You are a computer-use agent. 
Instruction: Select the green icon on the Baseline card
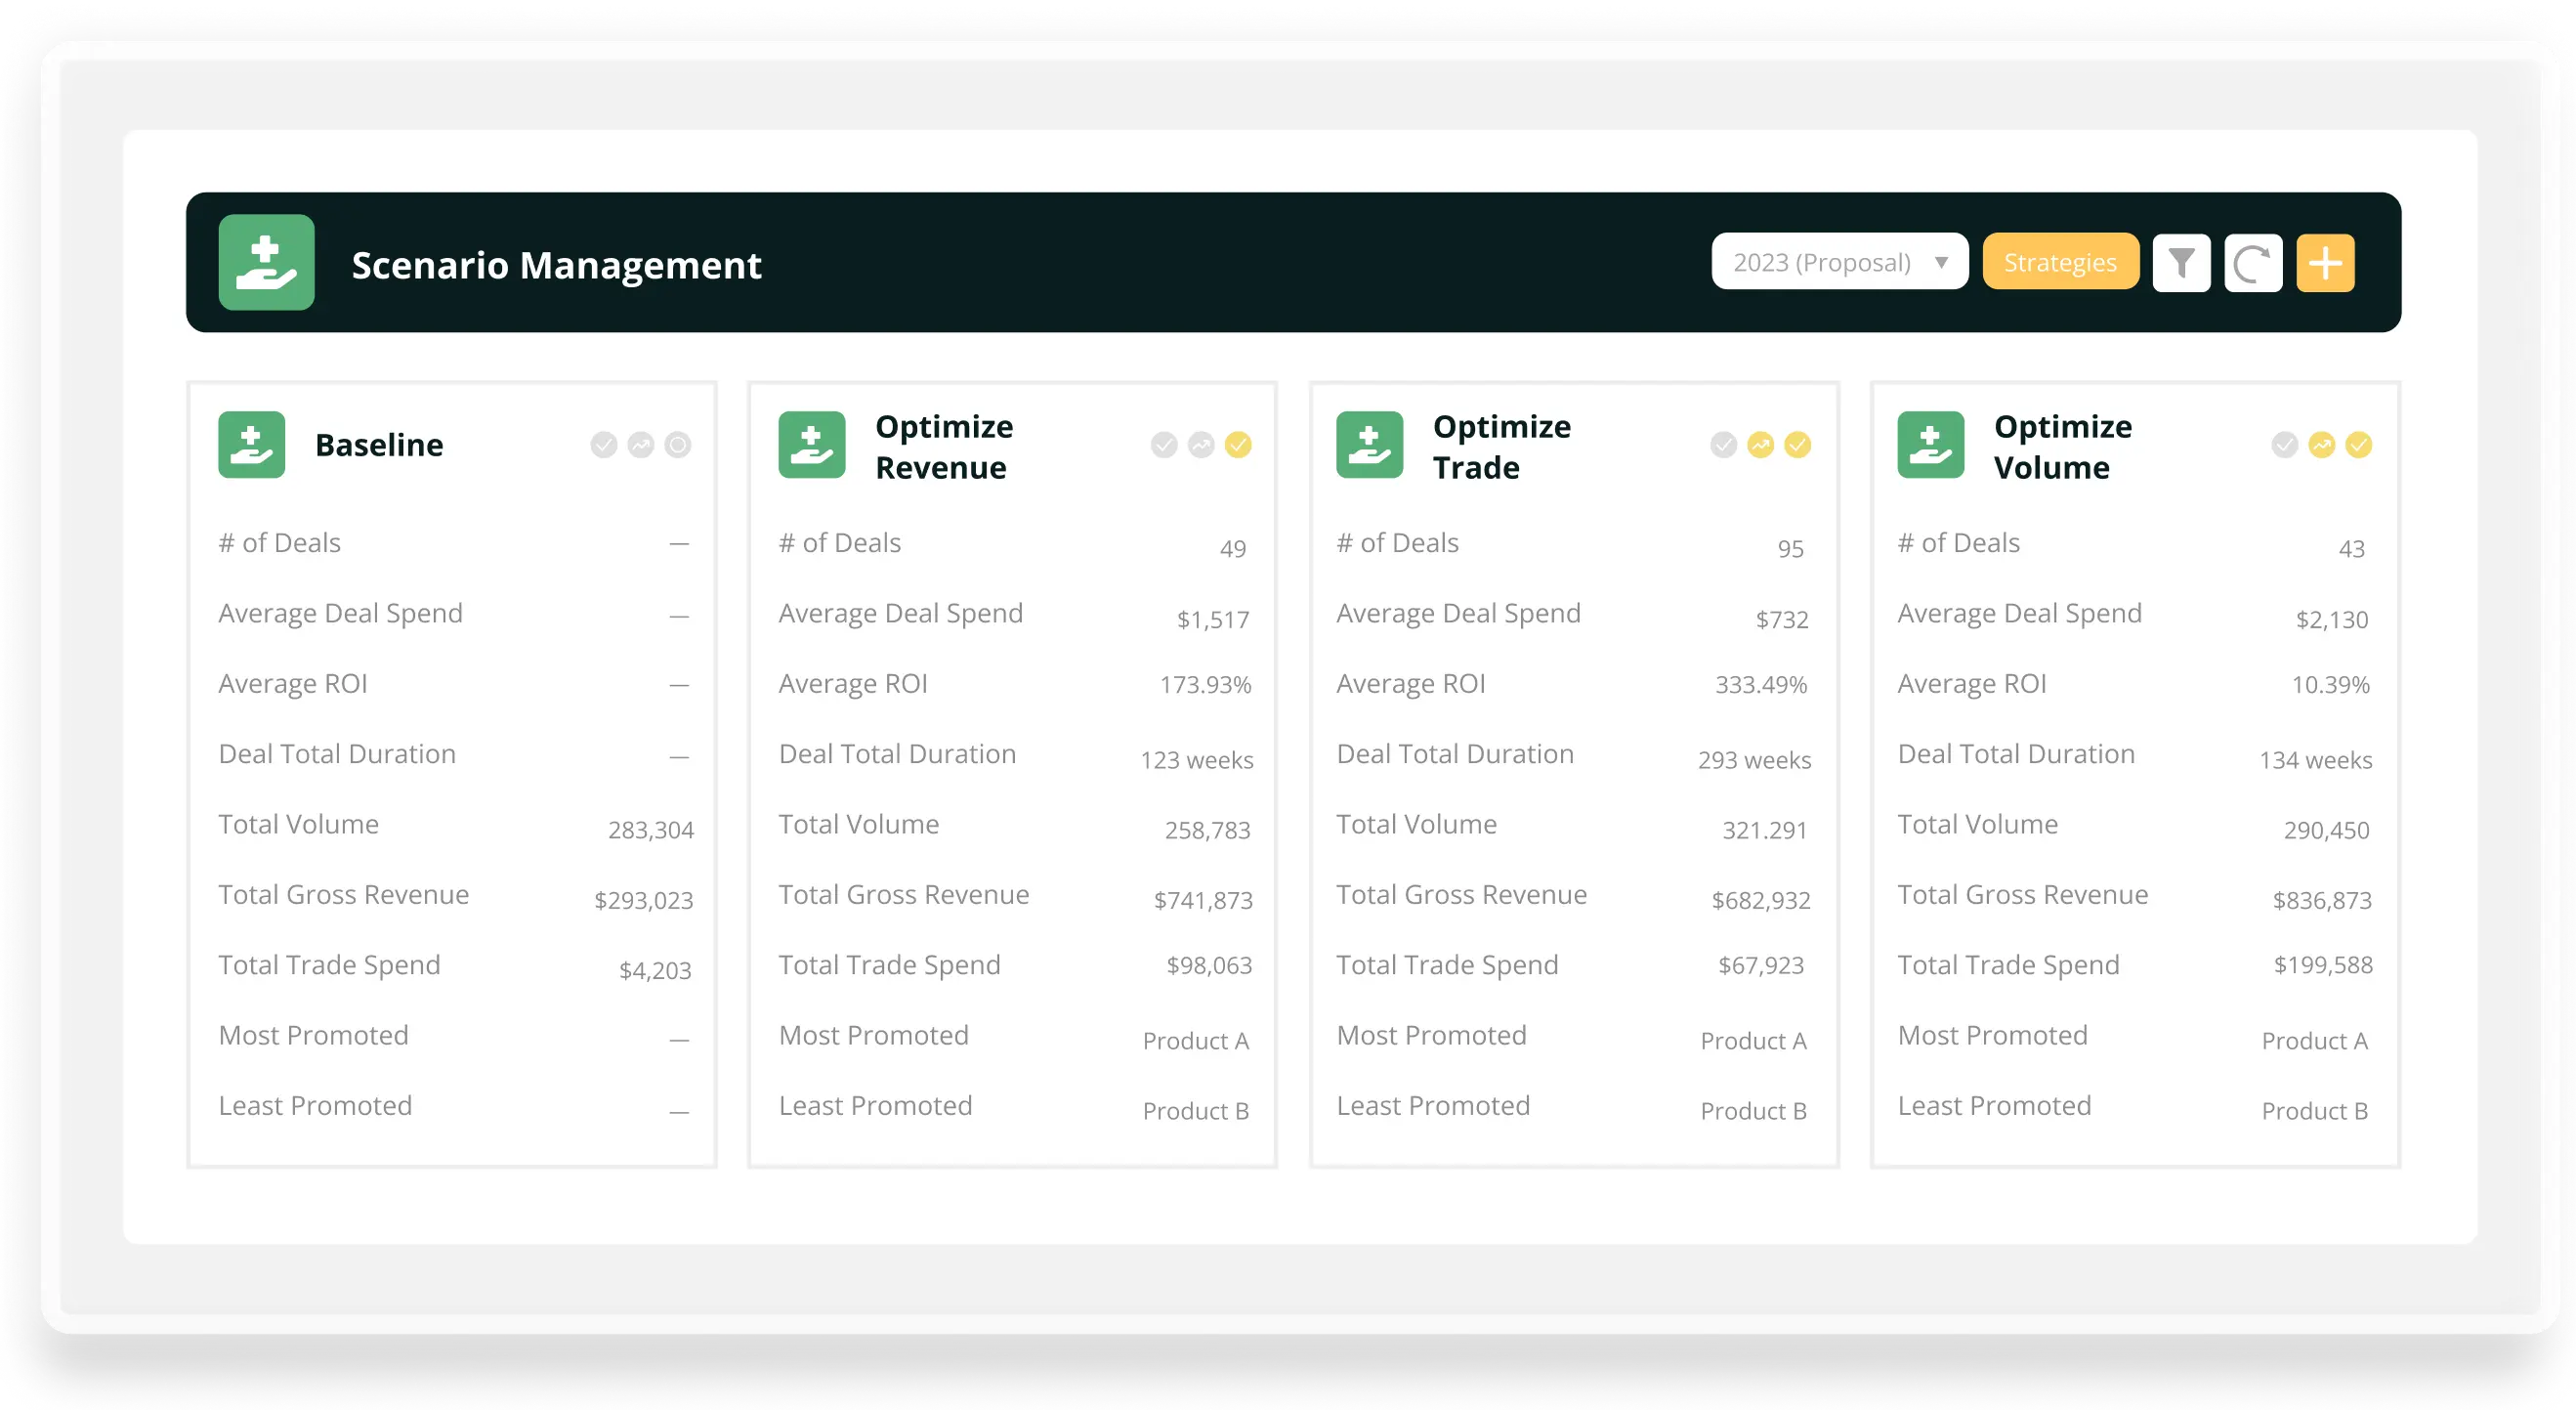point(254,445)
